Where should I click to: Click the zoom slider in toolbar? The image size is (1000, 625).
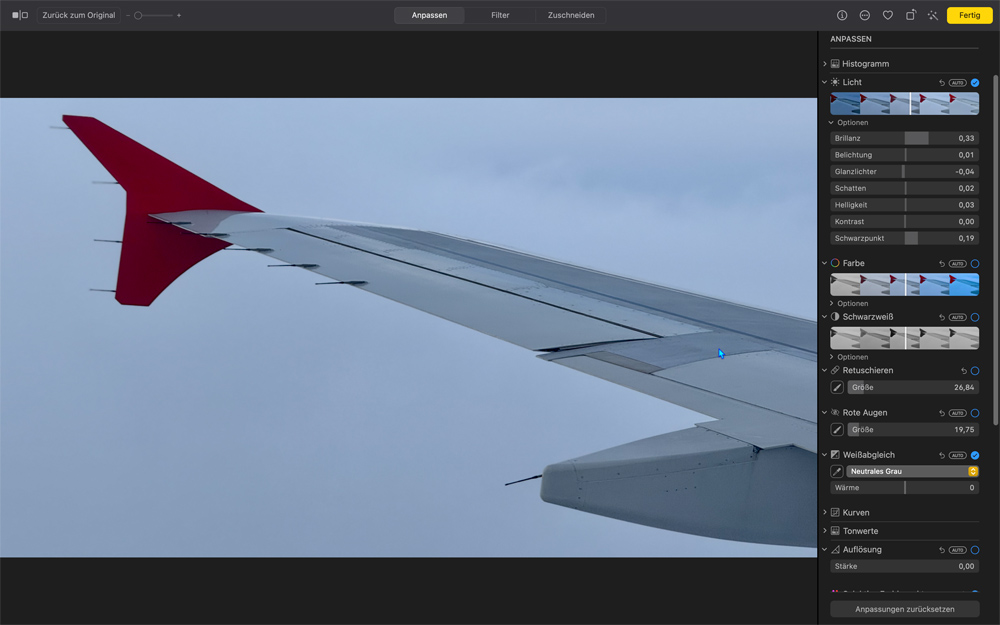(x=153, y=15)
